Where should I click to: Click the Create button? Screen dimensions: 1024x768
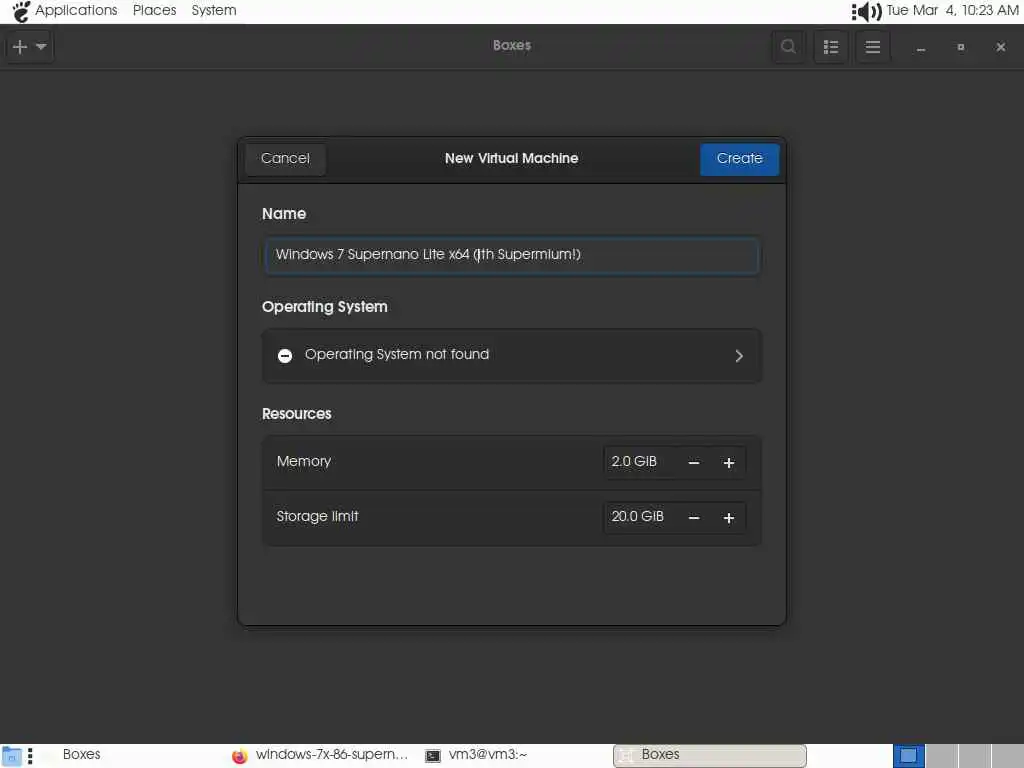739,159
